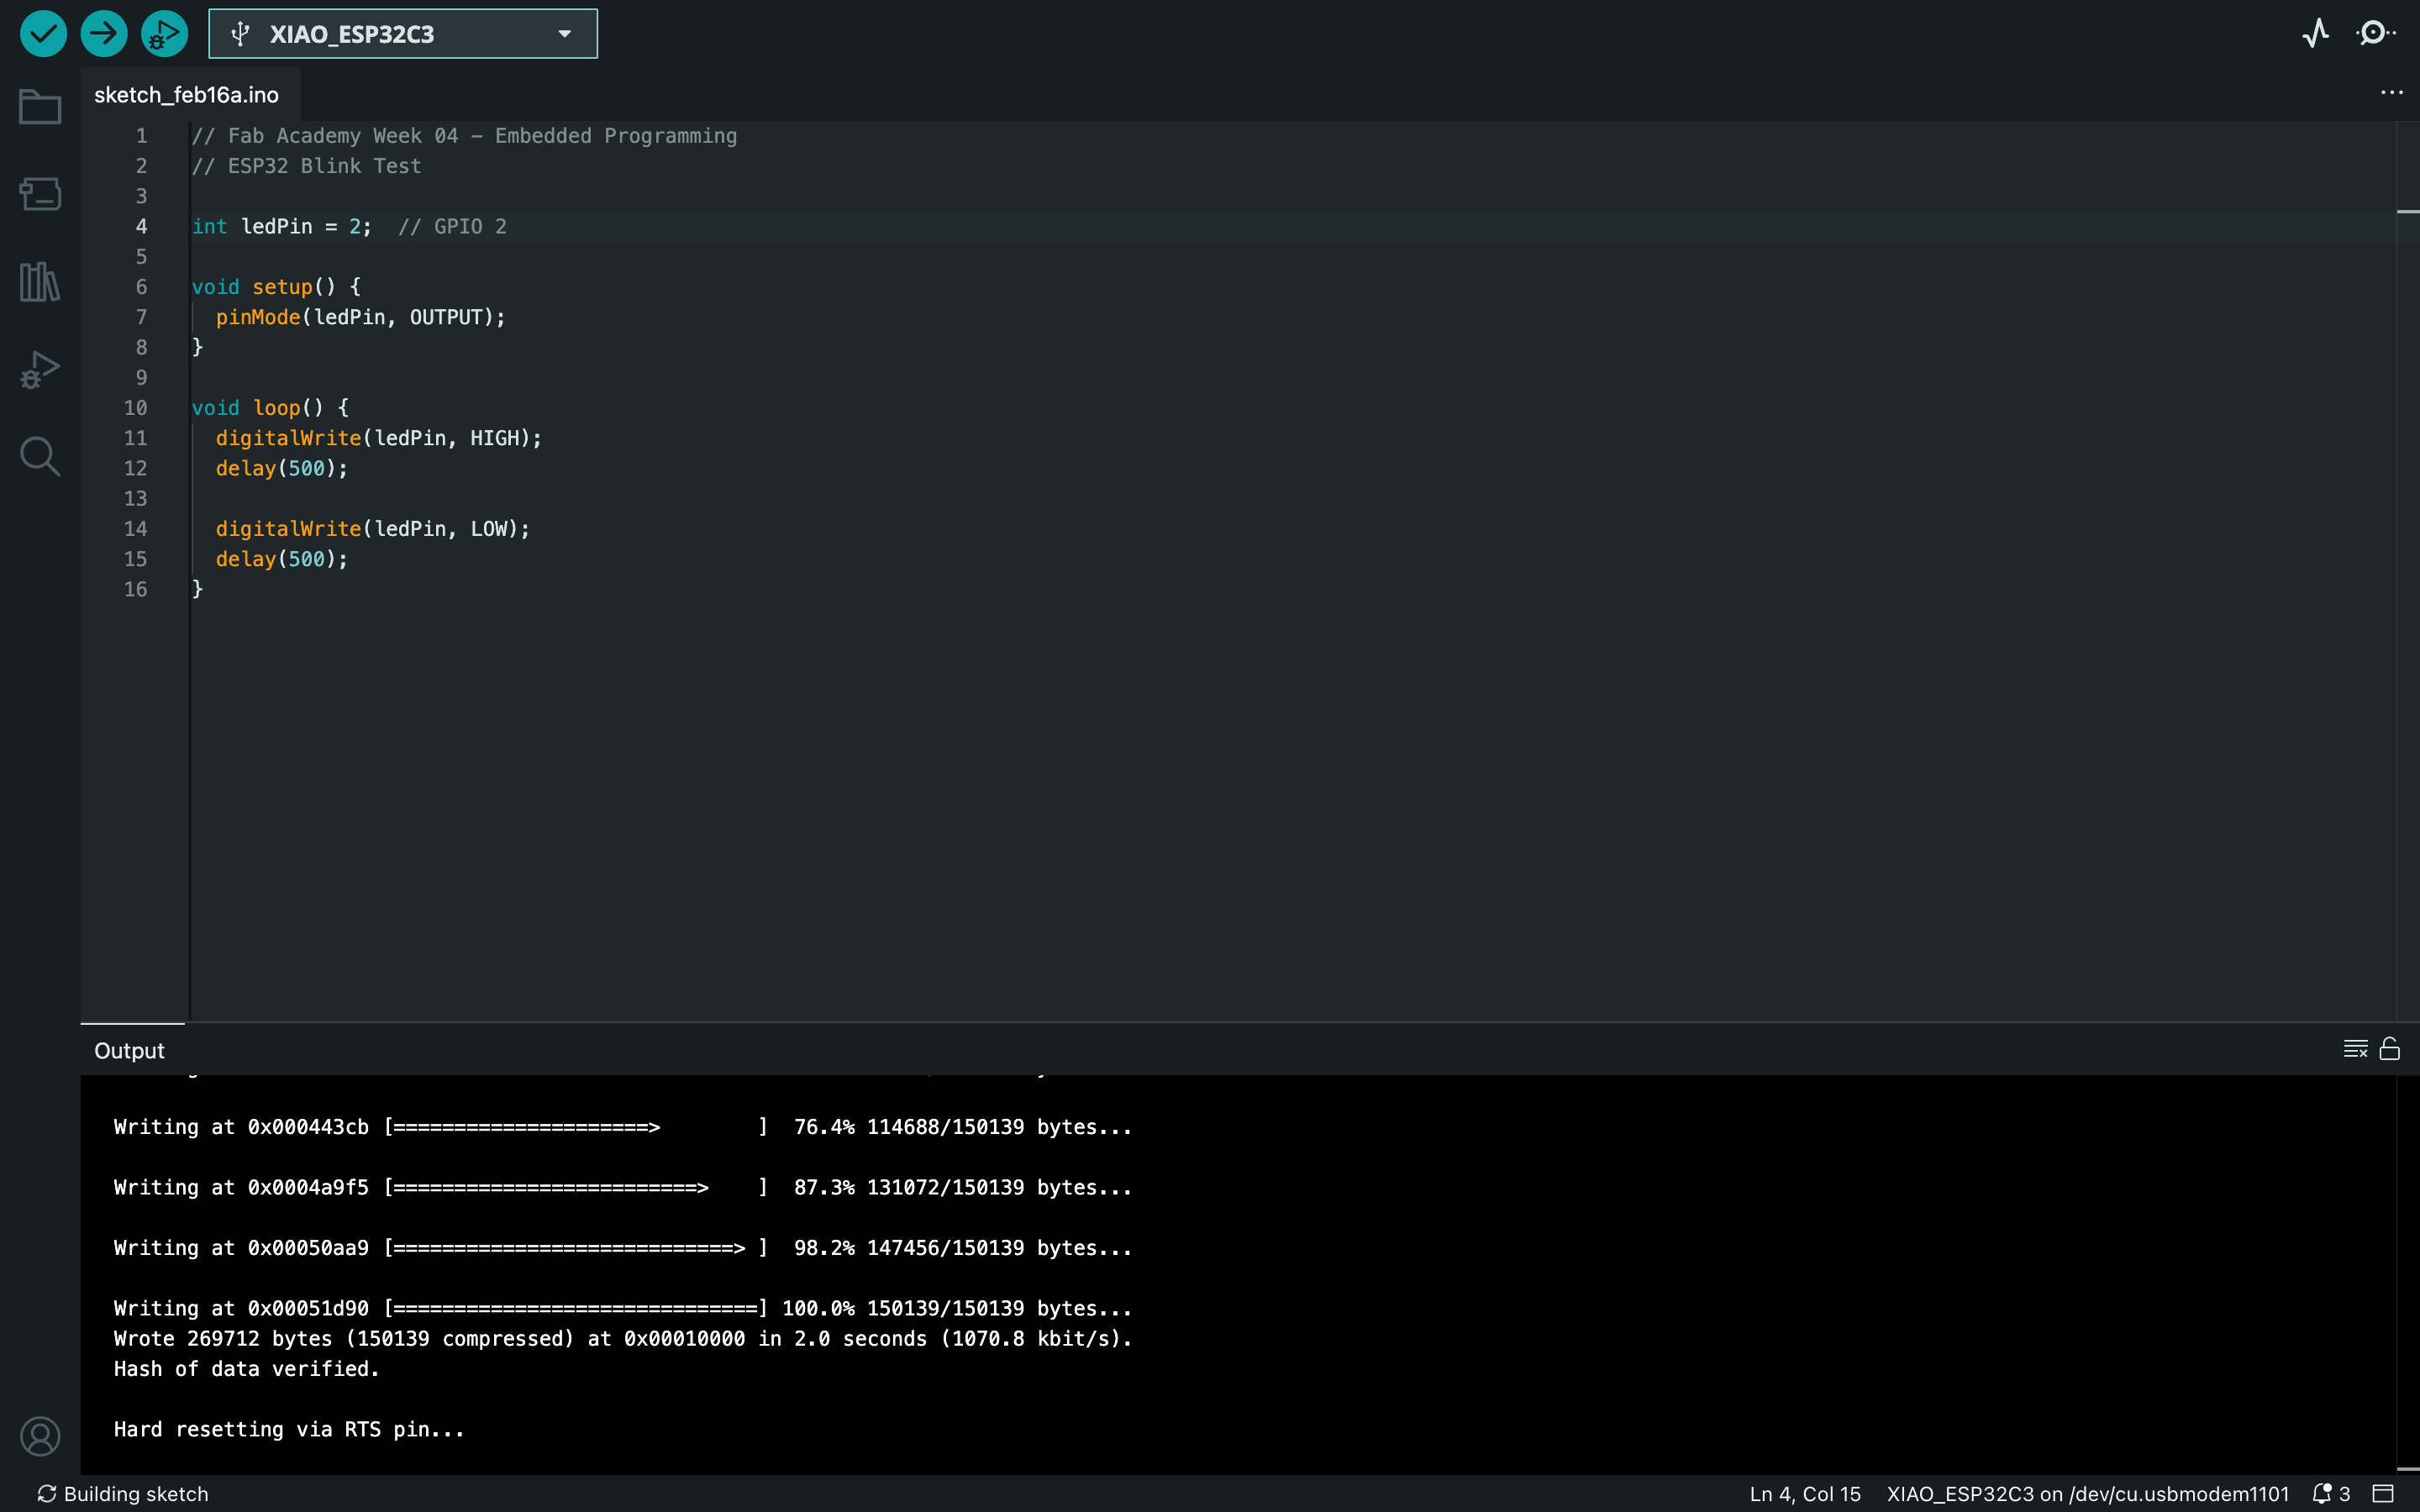Open the Library Manager sidebar

40,282
